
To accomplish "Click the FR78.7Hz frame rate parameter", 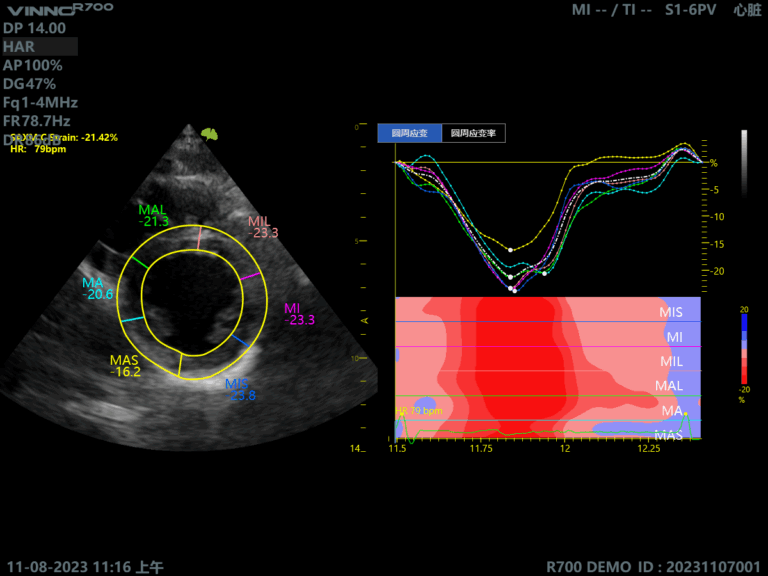I will tap(40, 121).
